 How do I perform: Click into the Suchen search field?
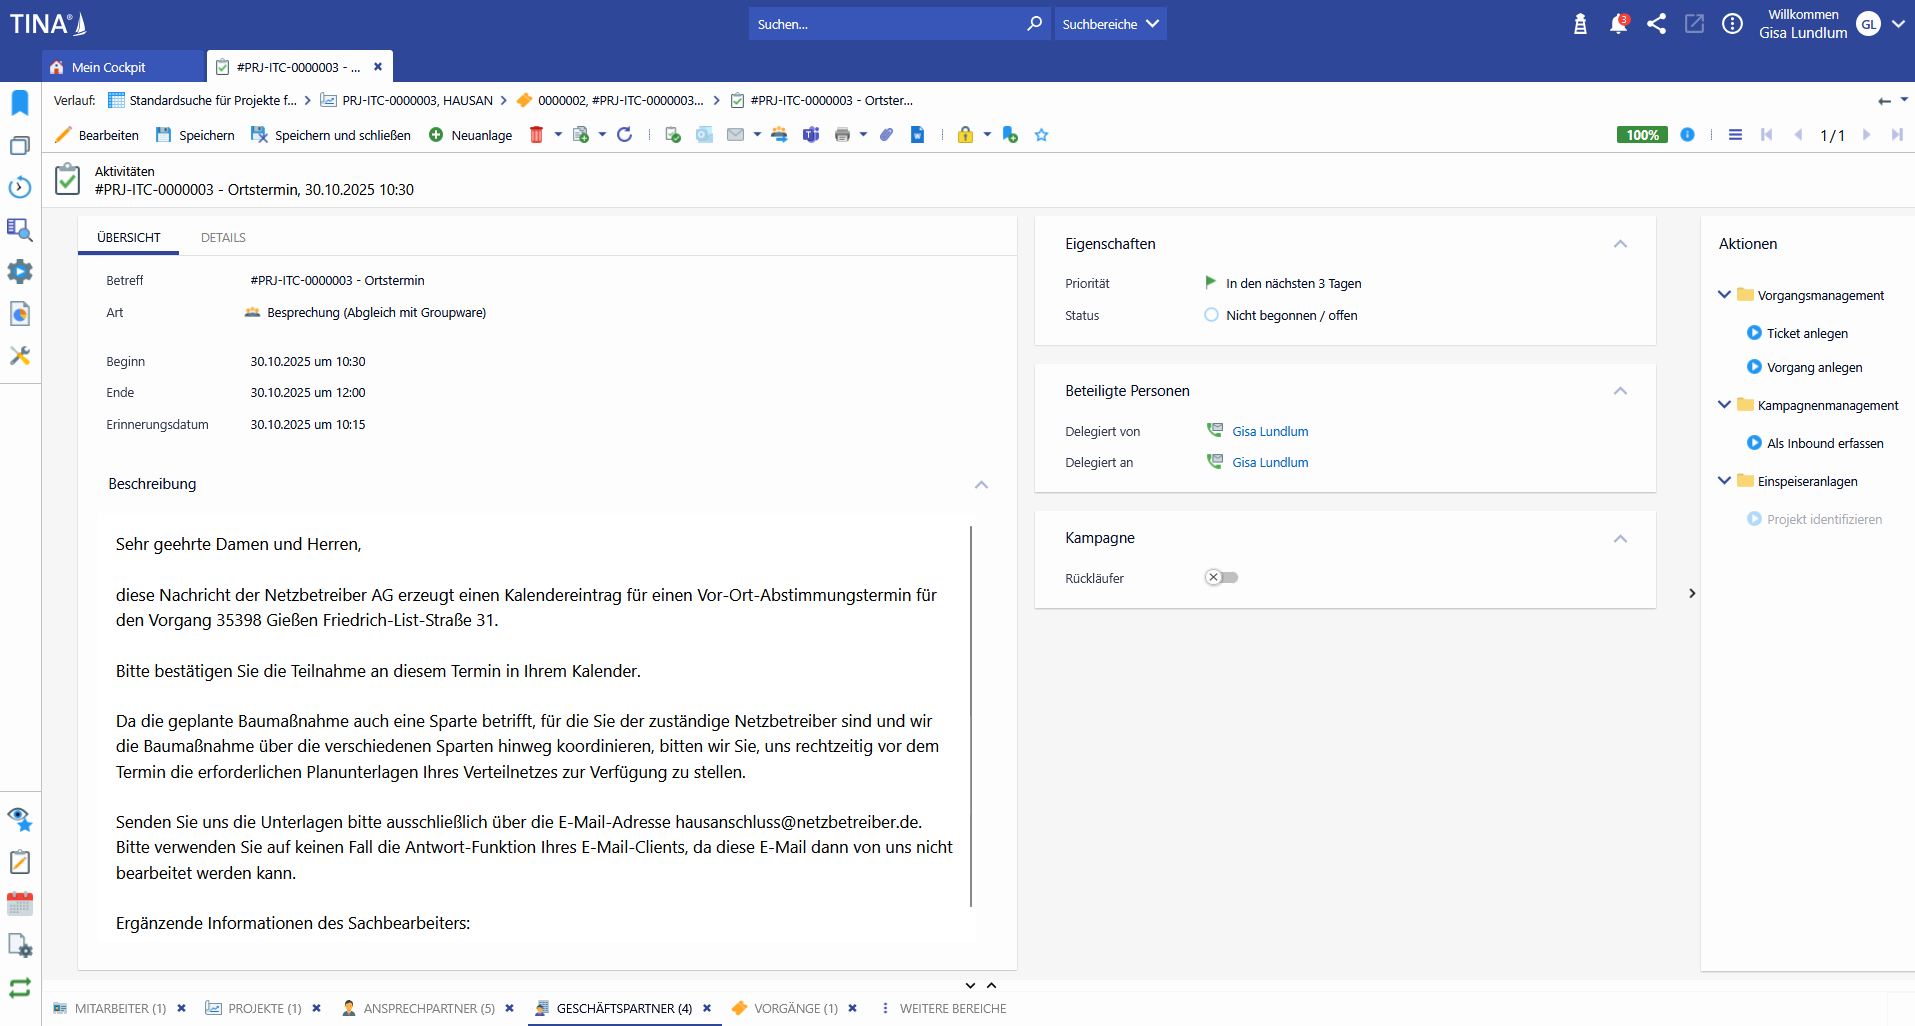coord(885,24)
